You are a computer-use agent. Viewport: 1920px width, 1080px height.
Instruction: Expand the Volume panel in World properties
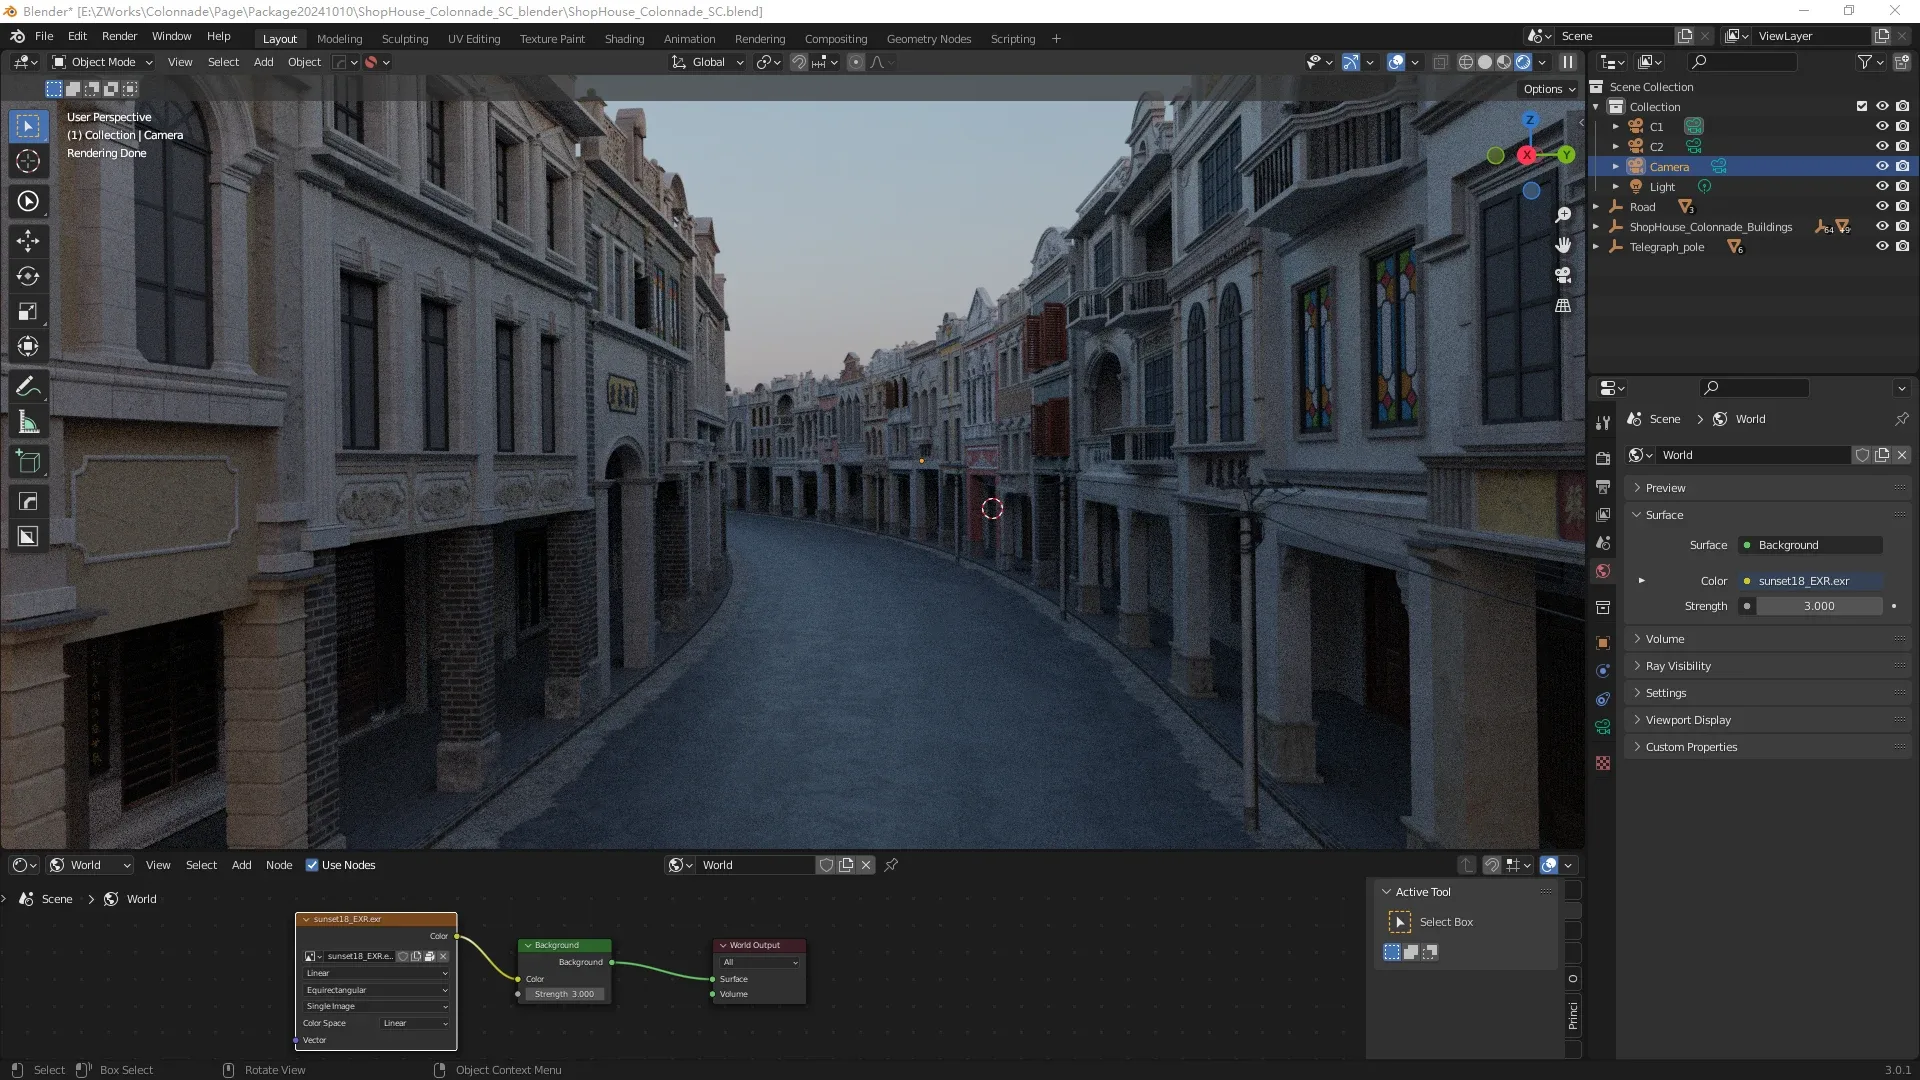point(1665,639)
